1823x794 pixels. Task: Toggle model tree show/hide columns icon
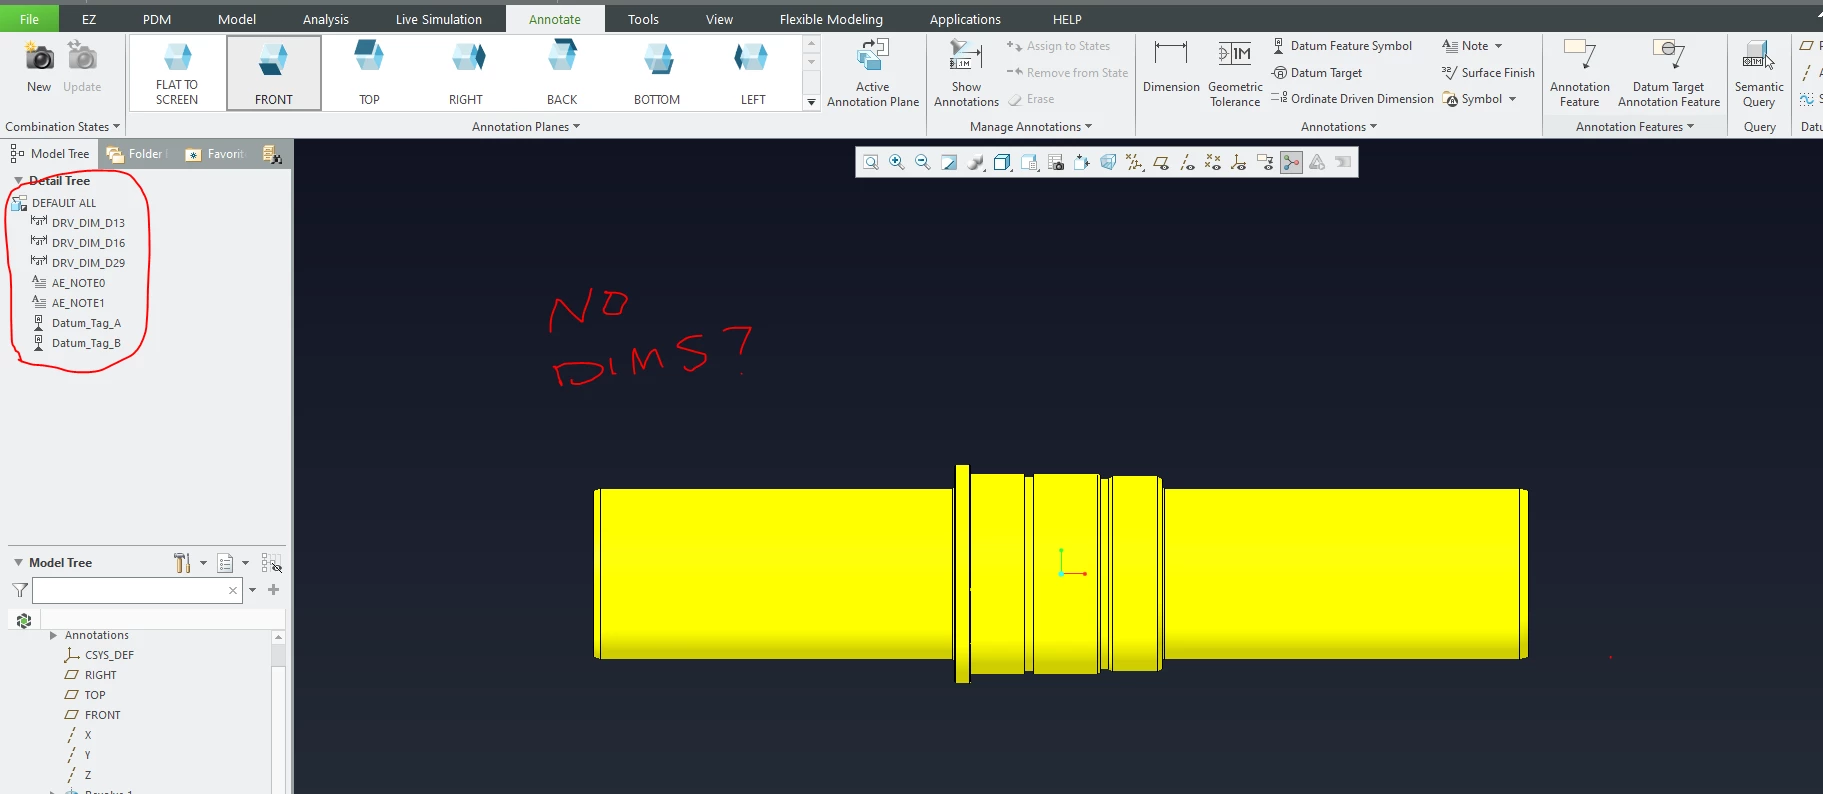(271, 563)
